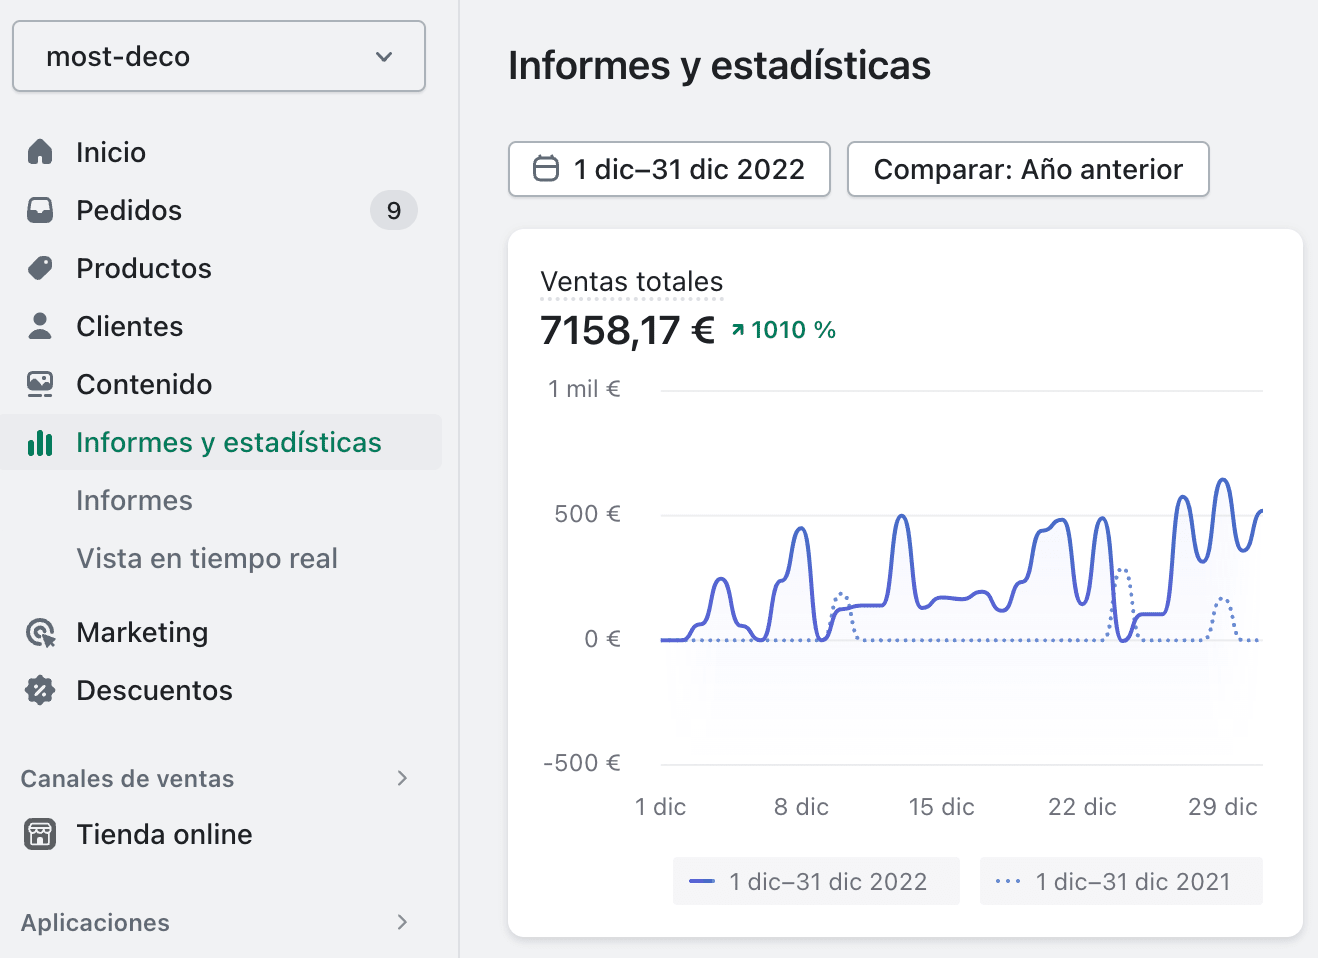Click the Ventas totales metric title
The width and height of the screenshot is (1318, 958).
(x=632, y=282)
